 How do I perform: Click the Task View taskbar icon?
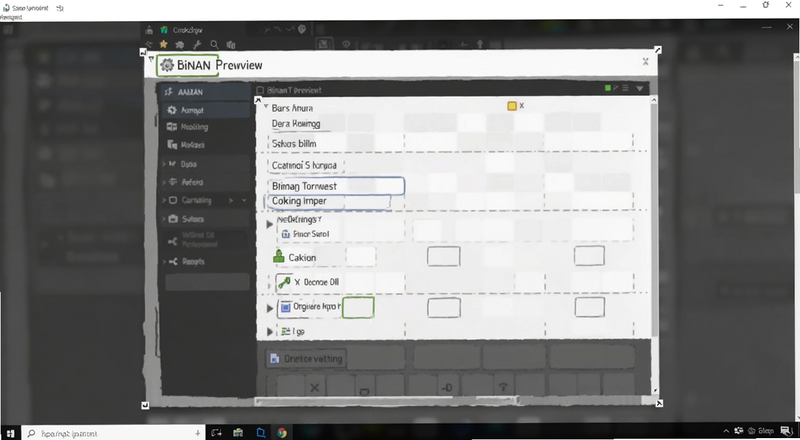216,433
